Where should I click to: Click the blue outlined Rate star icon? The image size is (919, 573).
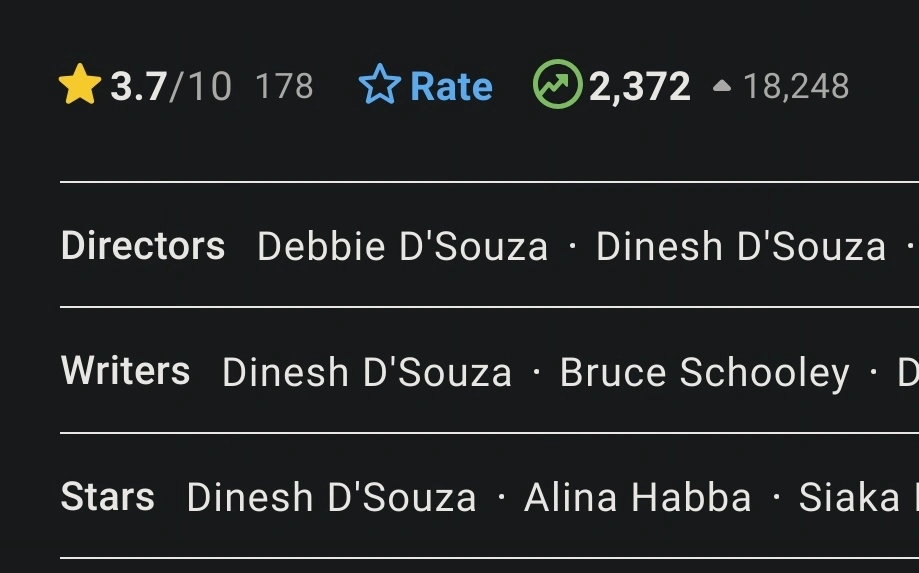pyautogui.click(x=379, y=86)
